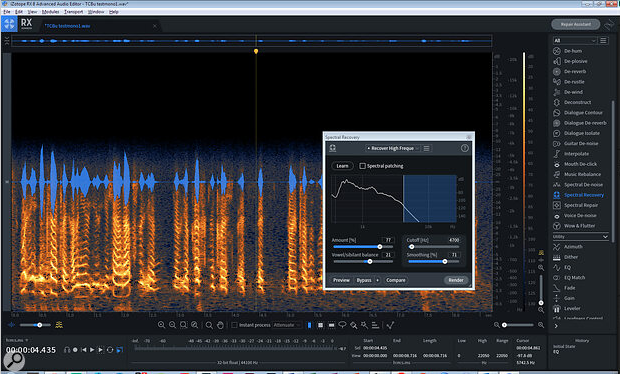
Task: Select the lasso selection tool
Action: coord(342,325)
